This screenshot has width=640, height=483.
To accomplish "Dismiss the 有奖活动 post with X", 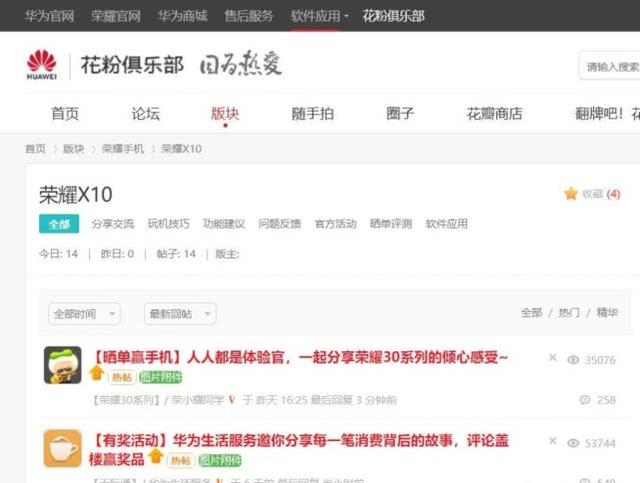I will tap(553, 441).
